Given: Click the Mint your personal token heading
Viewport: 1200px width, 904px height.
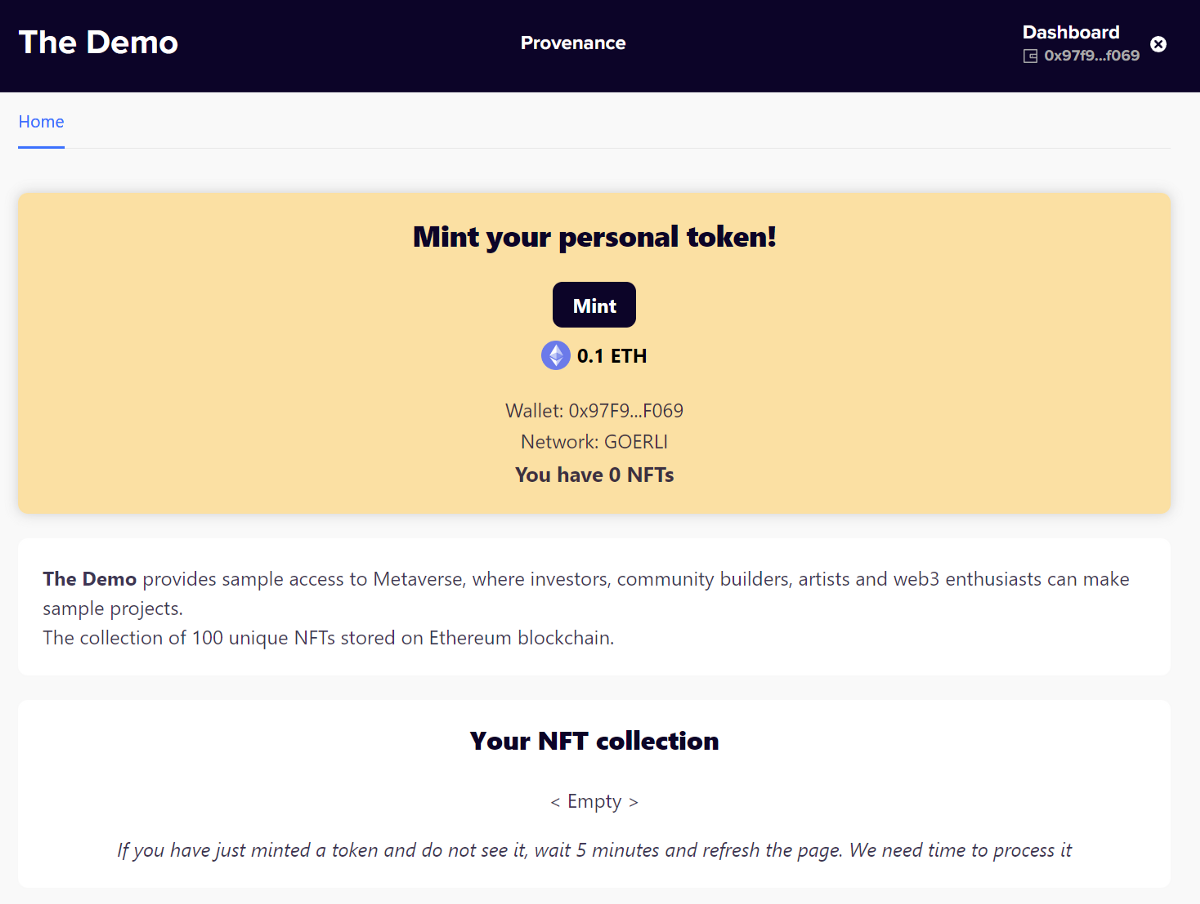Looking at the screenshot, I should pos(594,237).
